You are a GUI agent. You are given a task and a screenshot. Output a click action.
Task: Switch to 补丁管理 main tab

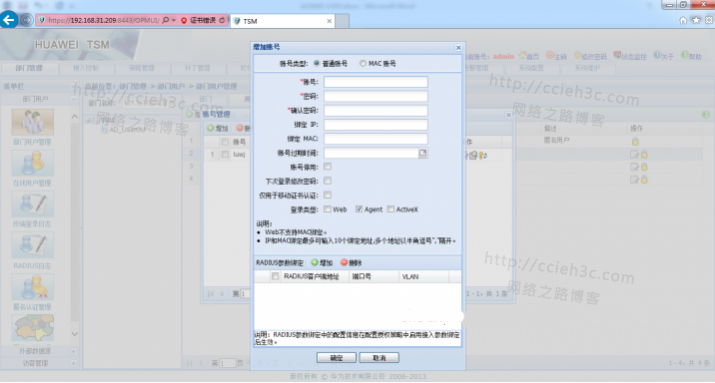click(197, 68)
